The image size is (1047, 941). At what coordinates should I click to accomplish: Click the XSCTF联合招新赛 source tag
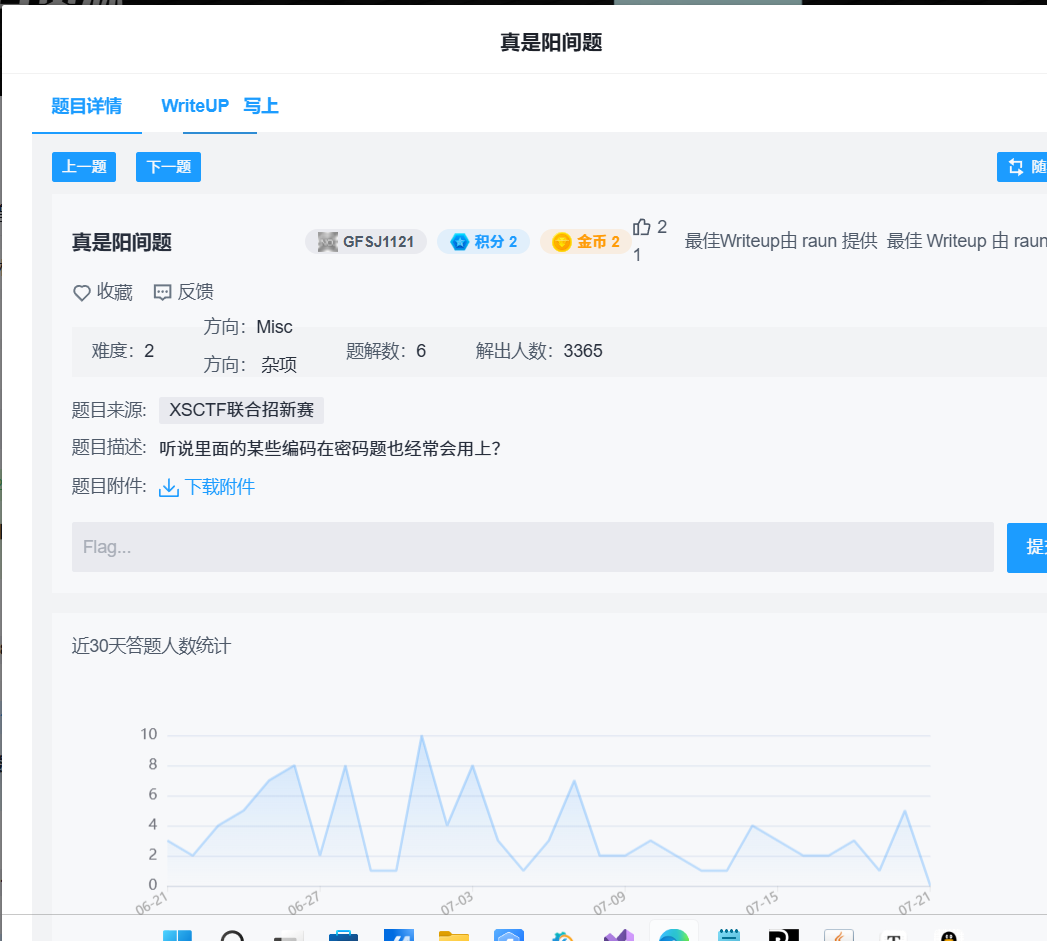point(240,410)
